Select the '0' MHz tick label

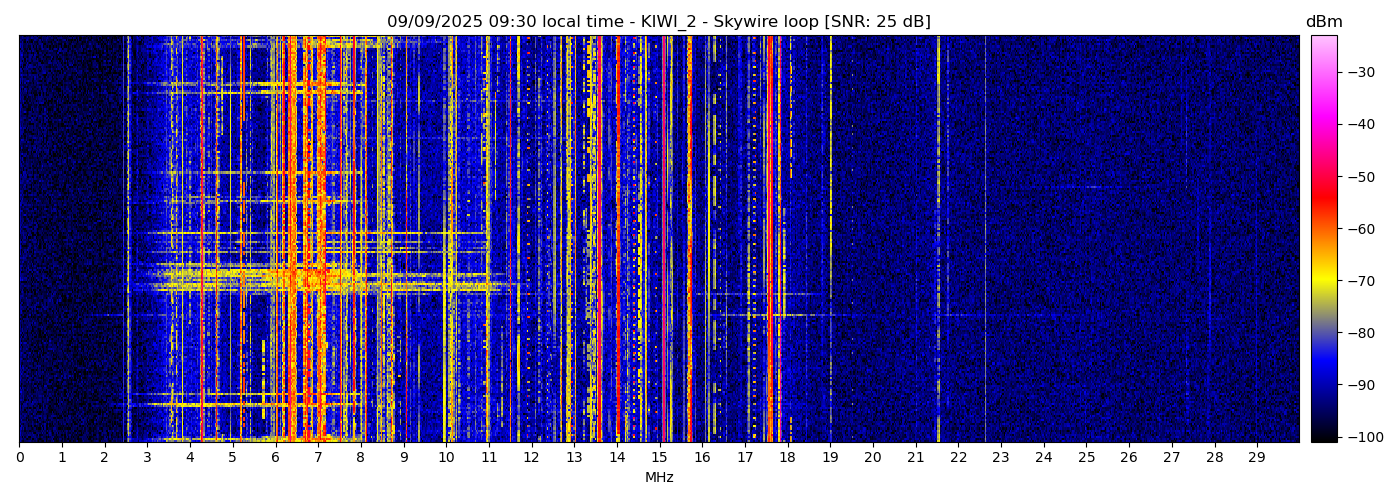(x=19, y=457)
